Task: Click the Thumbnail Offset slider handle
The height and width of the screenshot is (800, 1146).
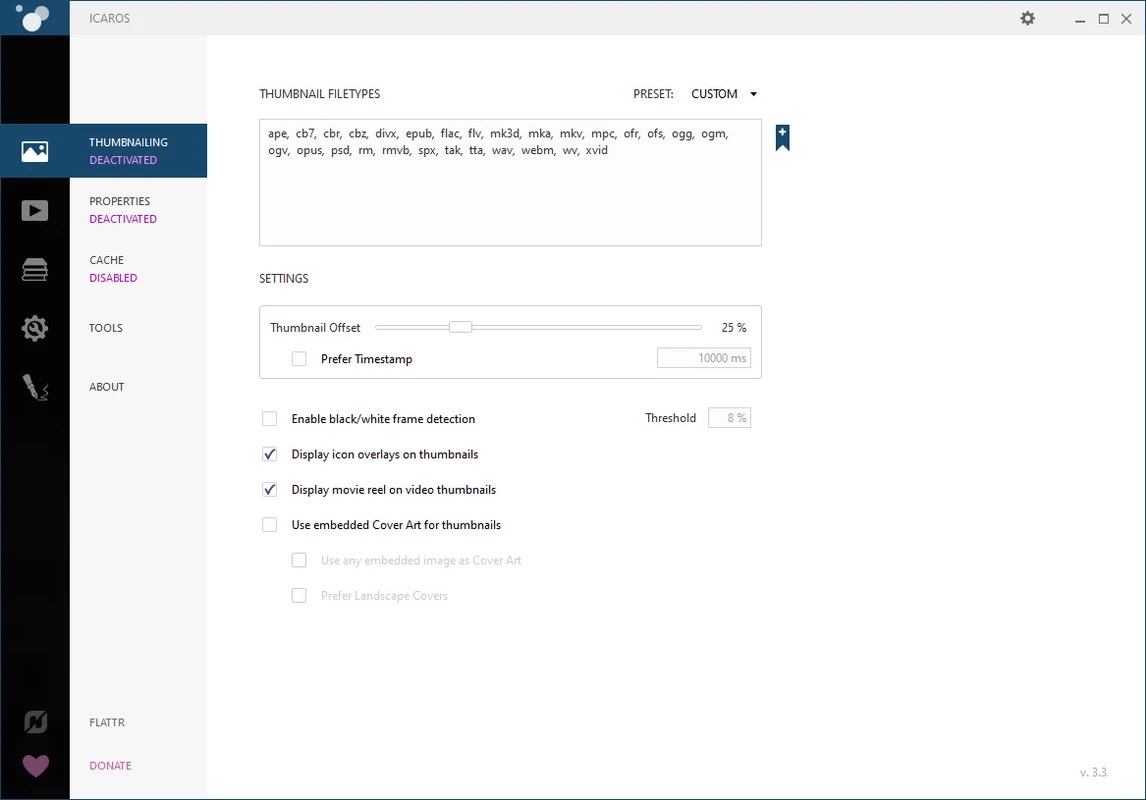Action: point(460,327)
